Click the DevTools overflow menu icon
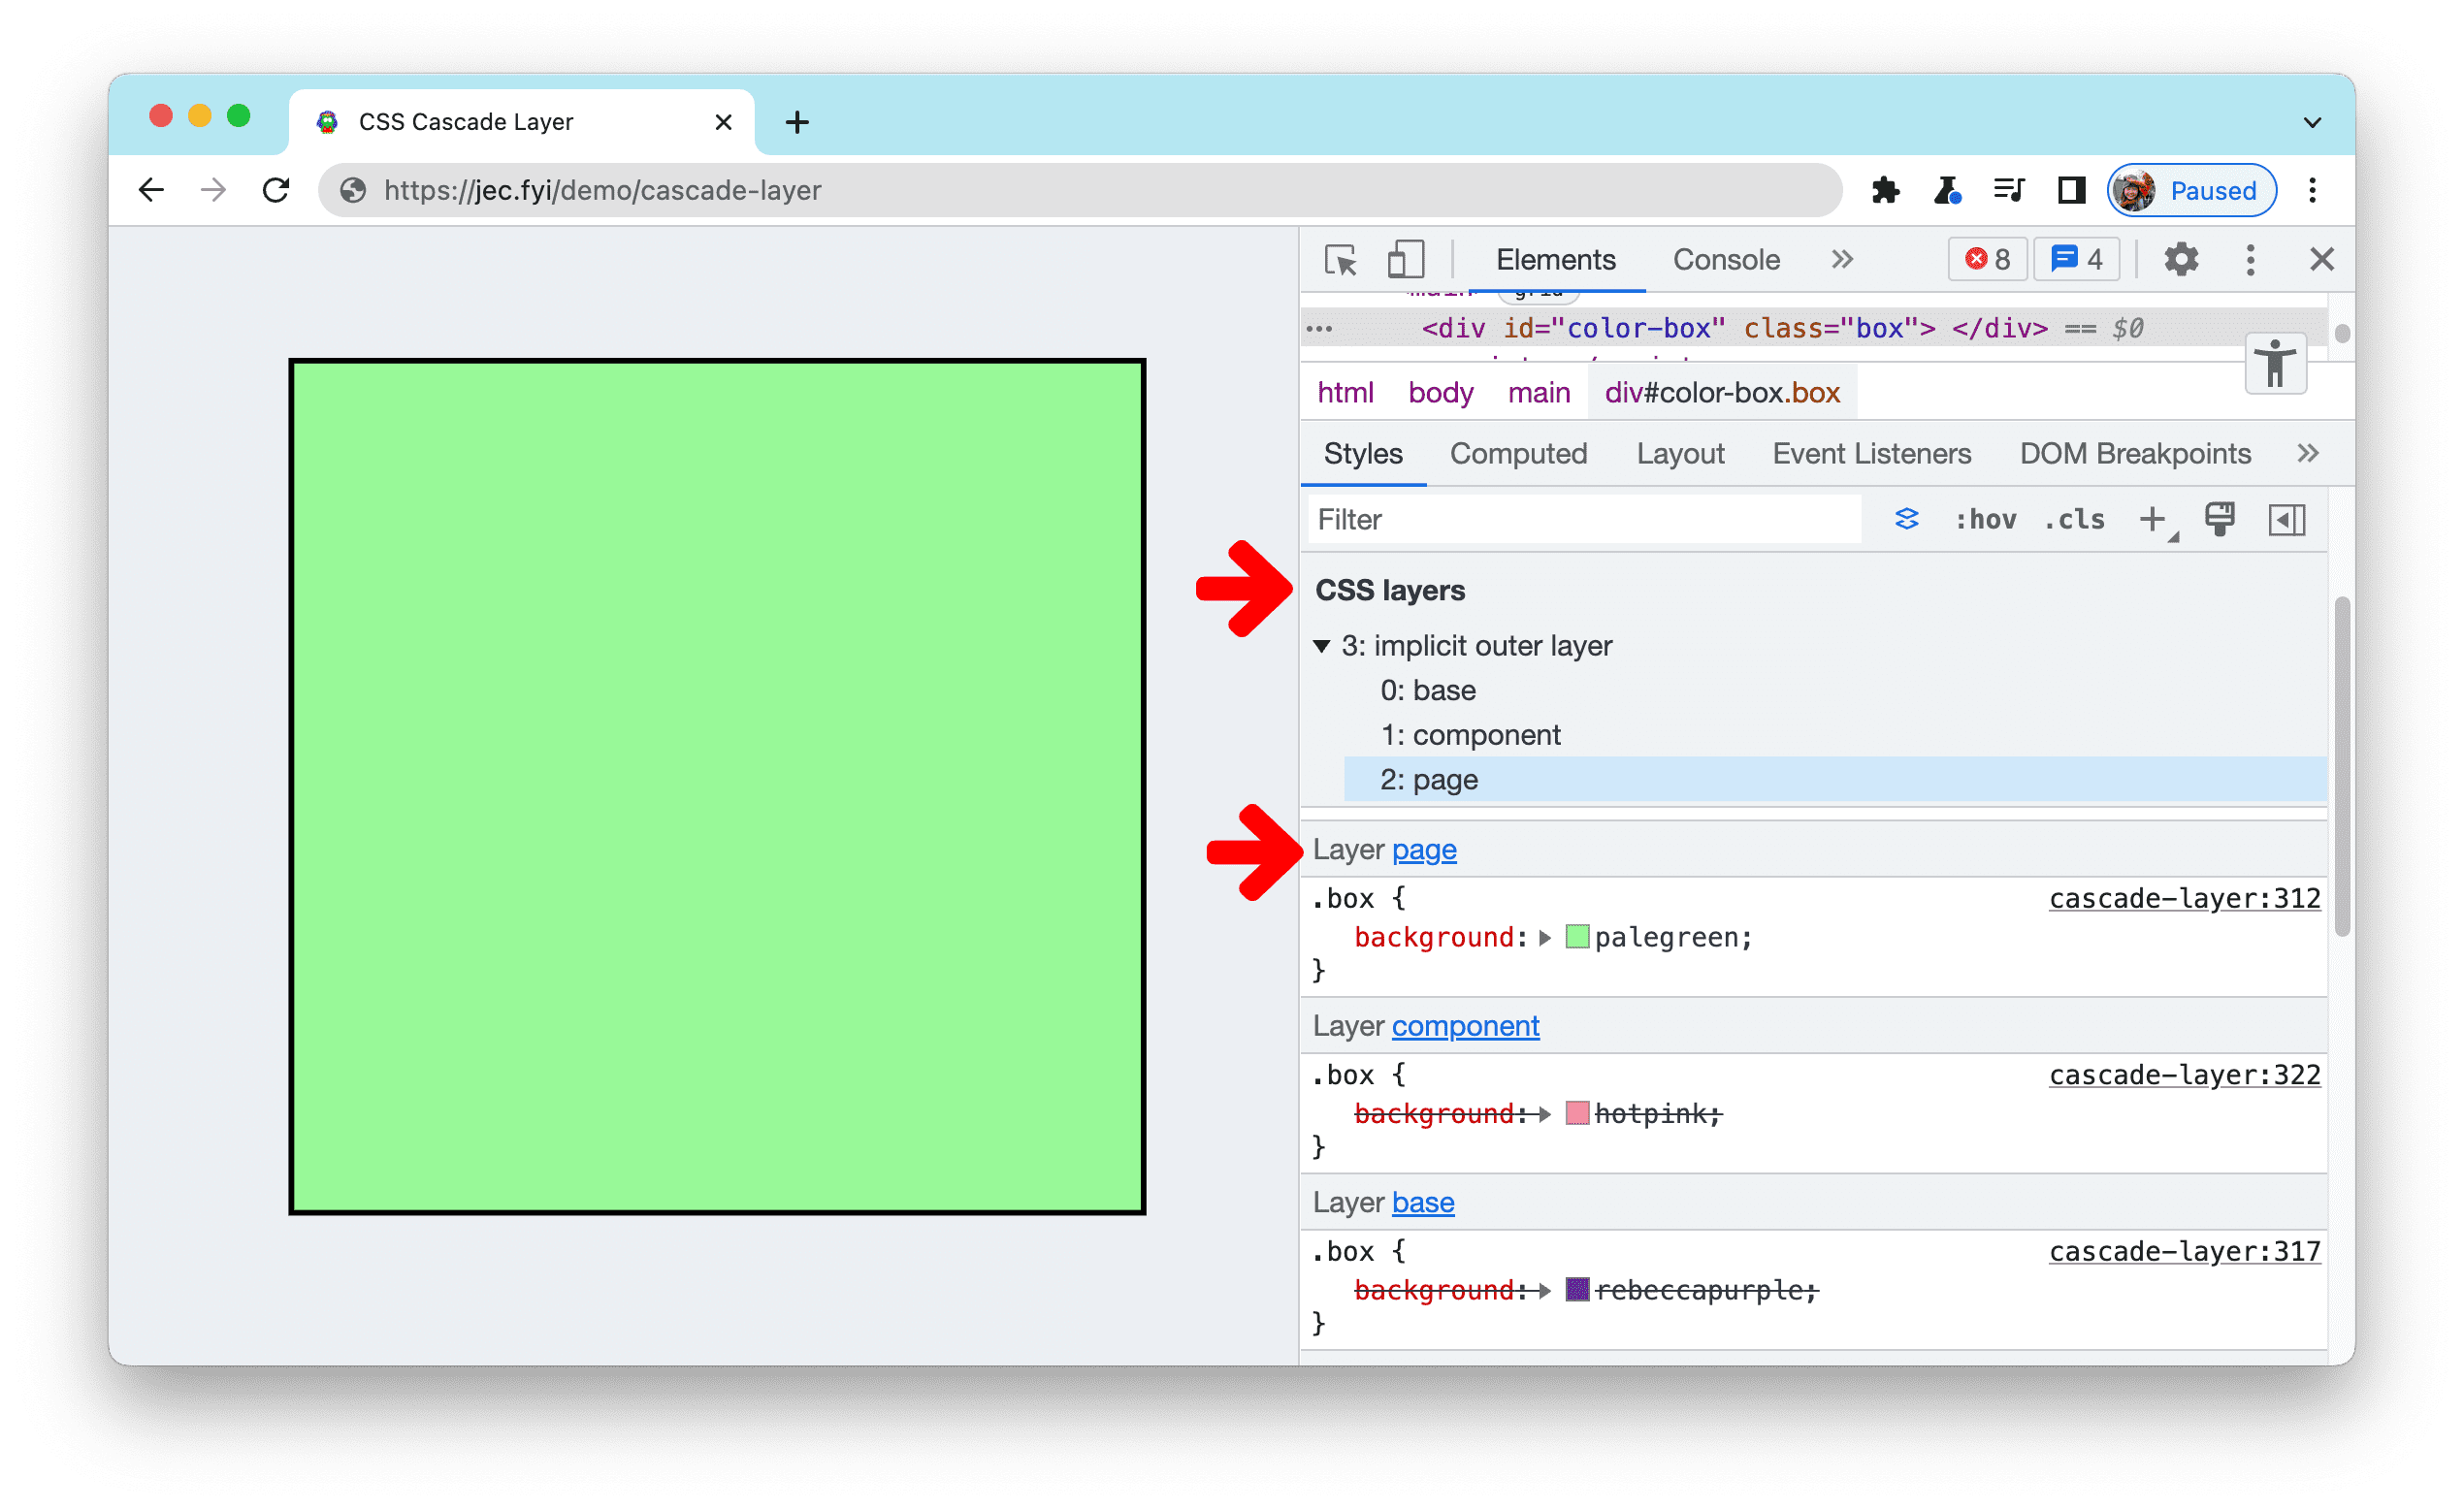 coord(2253,262)
